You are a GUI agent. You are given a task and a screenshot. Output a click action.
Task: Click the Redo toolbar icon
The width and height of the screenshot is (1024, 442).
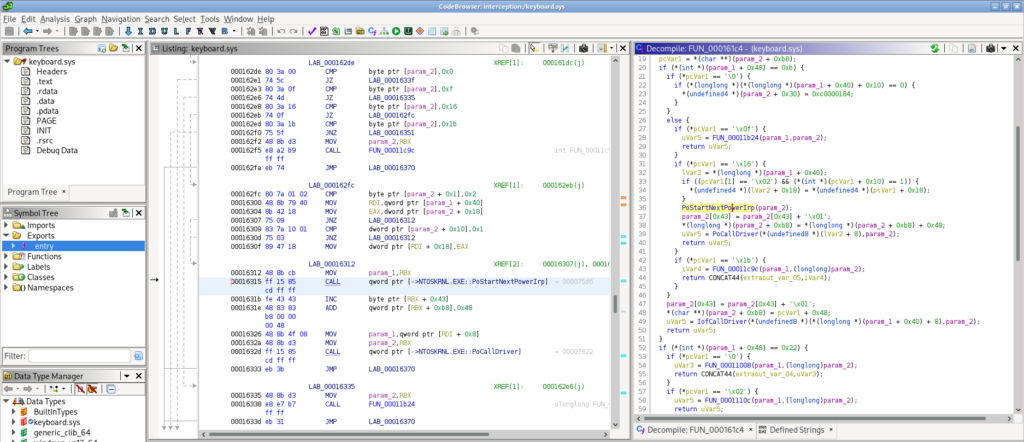click(294, 31)
